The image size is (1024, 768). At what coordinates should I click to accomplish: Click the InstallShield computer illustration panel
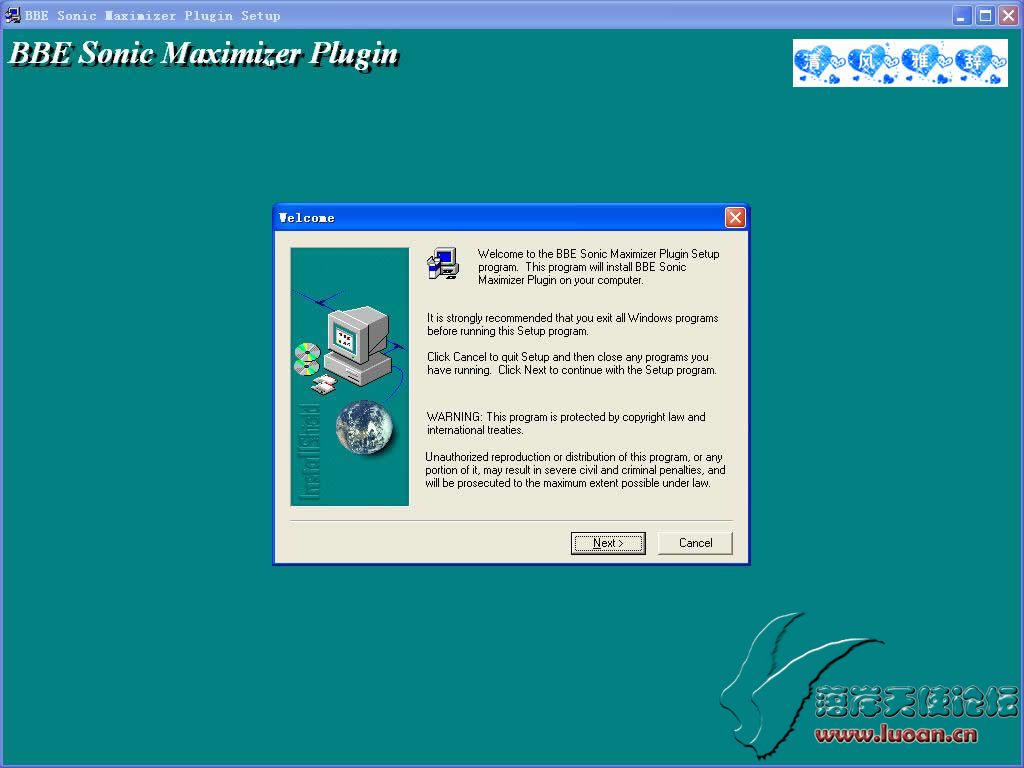pos(350,377)
